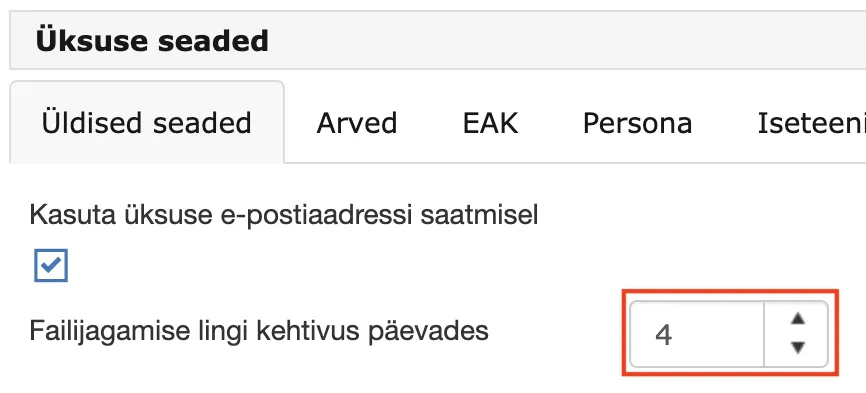Click the Üksuse seaded panel header
This screenshot has width=866, height=393.
437,41
